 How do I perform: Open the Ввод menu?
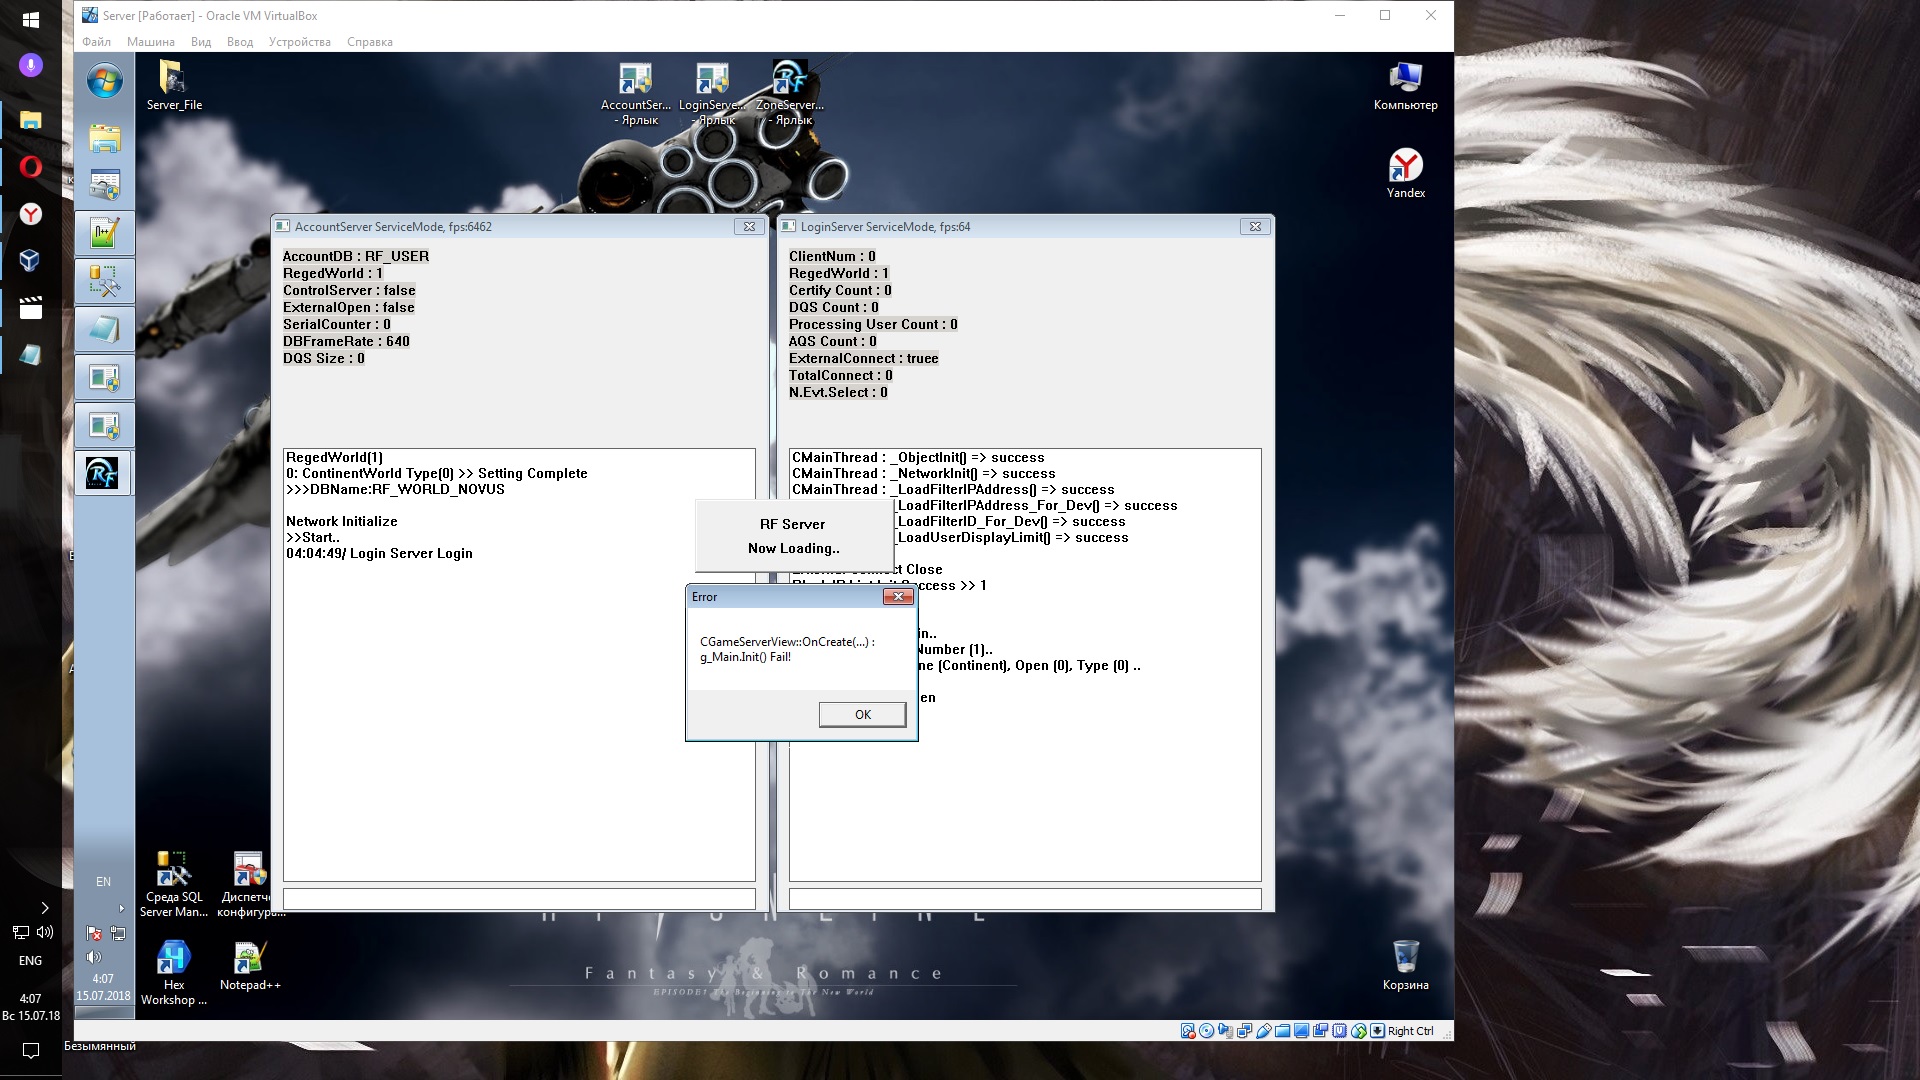[x=240, y=42]
